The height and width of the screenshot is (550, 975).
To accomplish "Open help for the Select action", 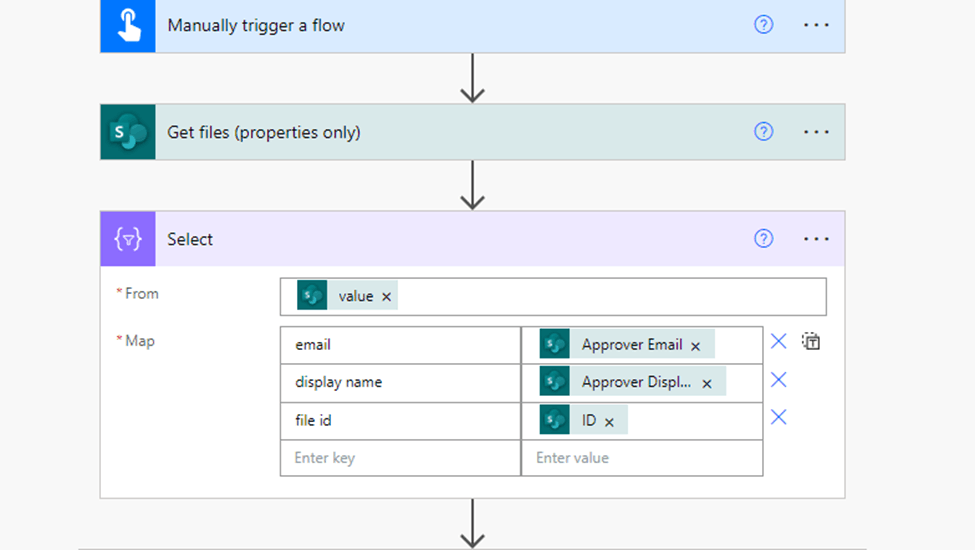I will 764,239.
